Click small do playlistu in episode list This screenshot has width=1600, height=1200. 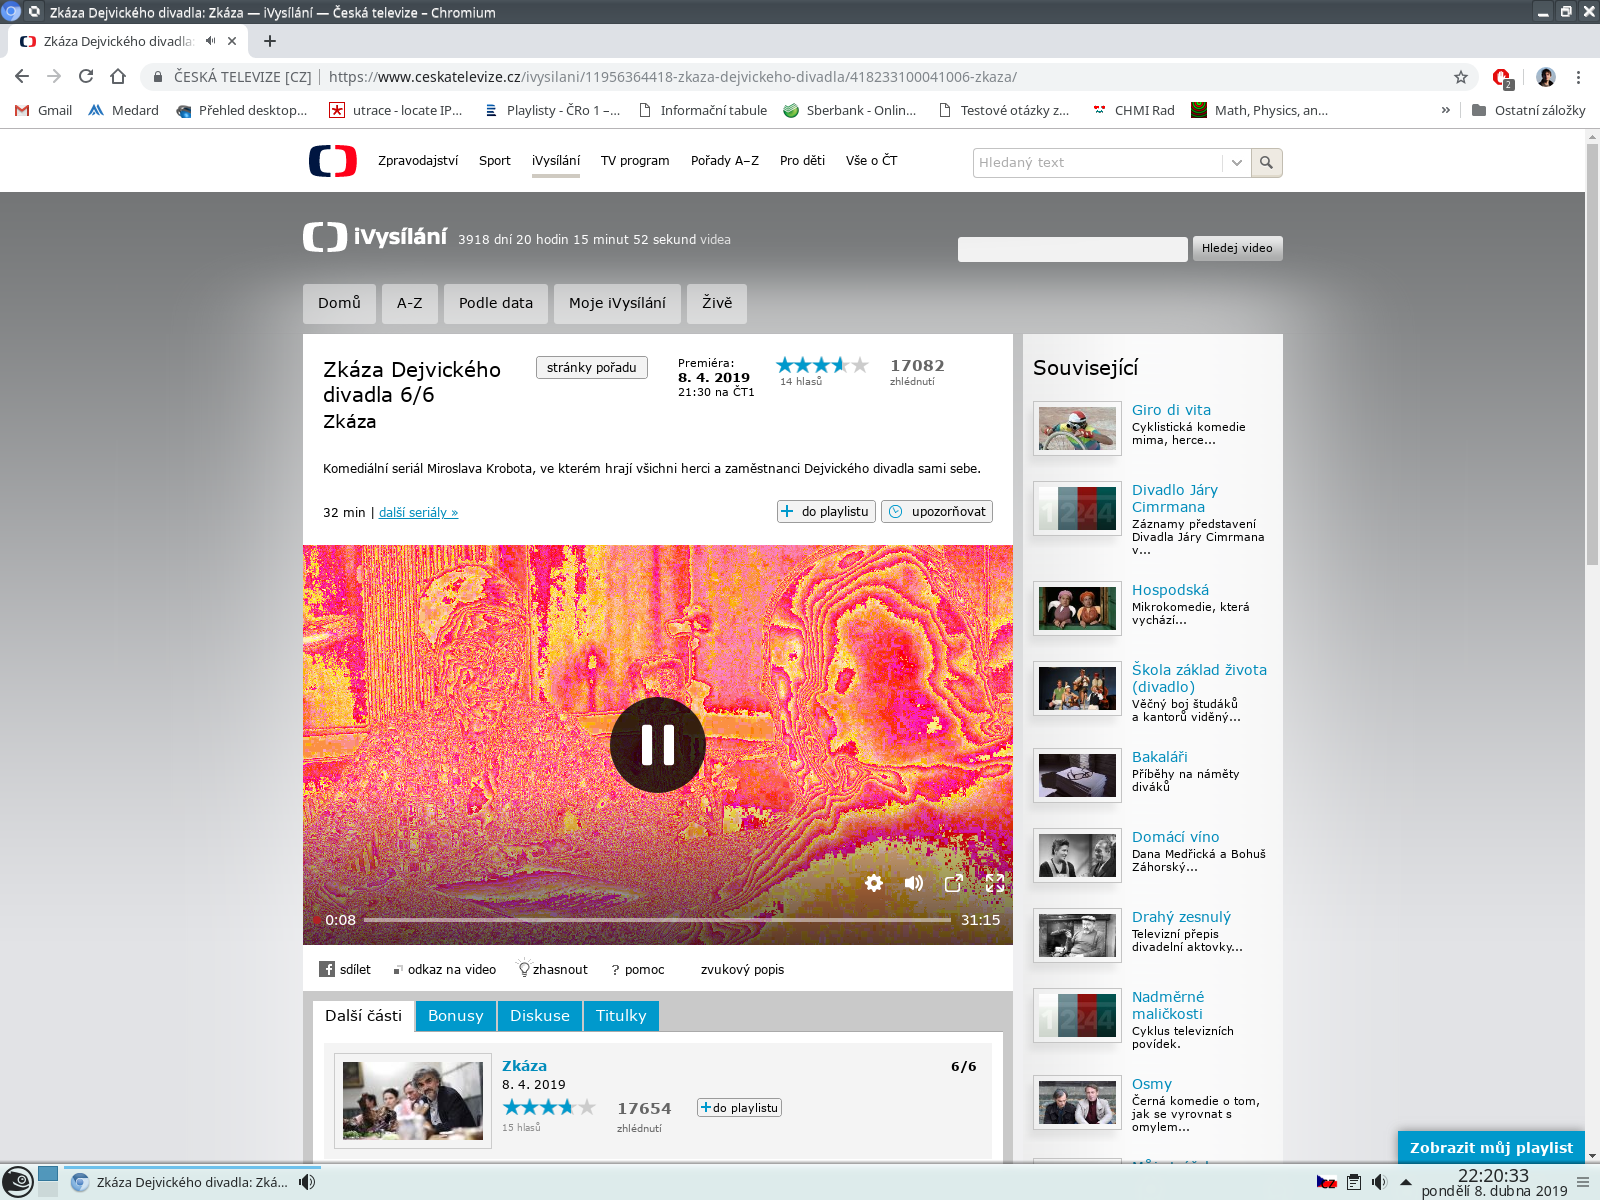coord(739,1107)
